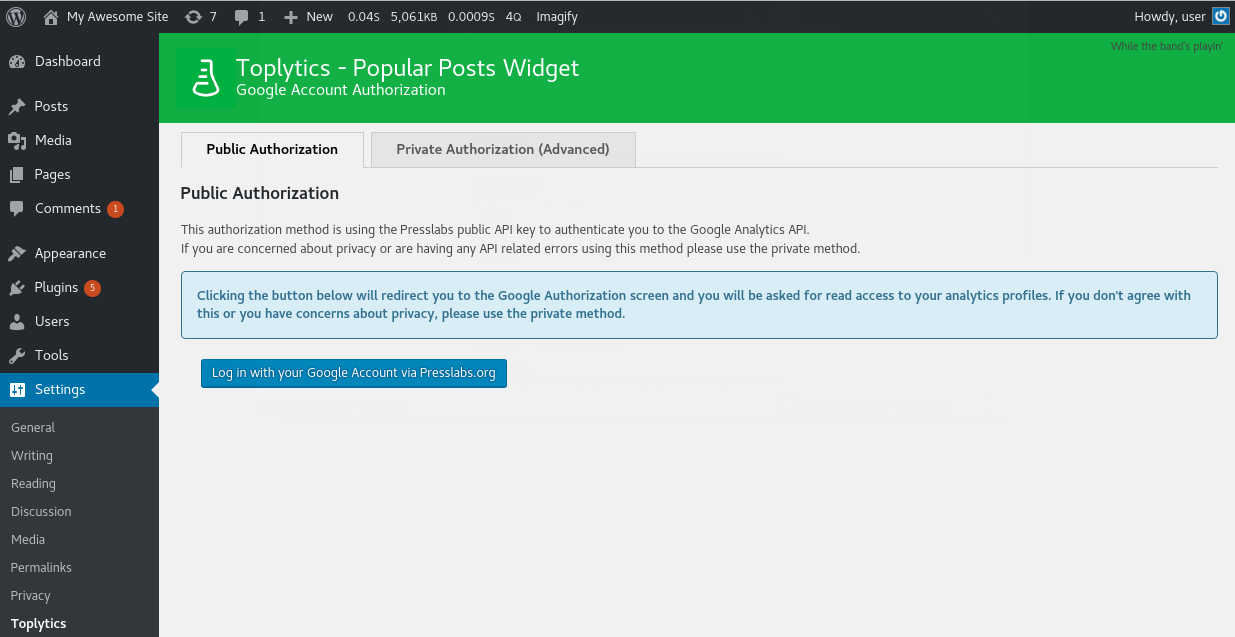1235x637 pixels.
Task: Open Discussion settings submenu item
Action: (41, 511)
